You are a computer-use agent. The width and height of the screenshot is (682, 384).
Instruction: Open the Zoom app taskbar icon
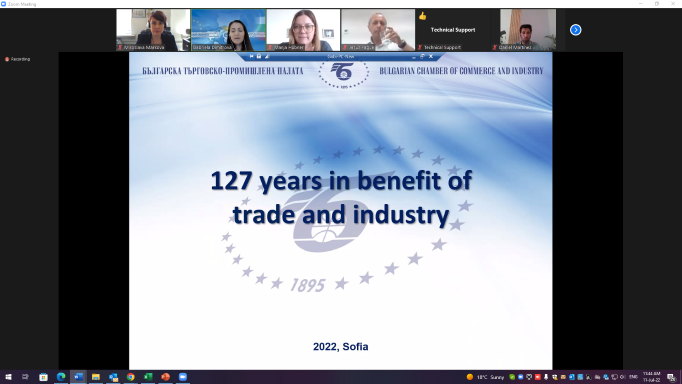(183, 377)
